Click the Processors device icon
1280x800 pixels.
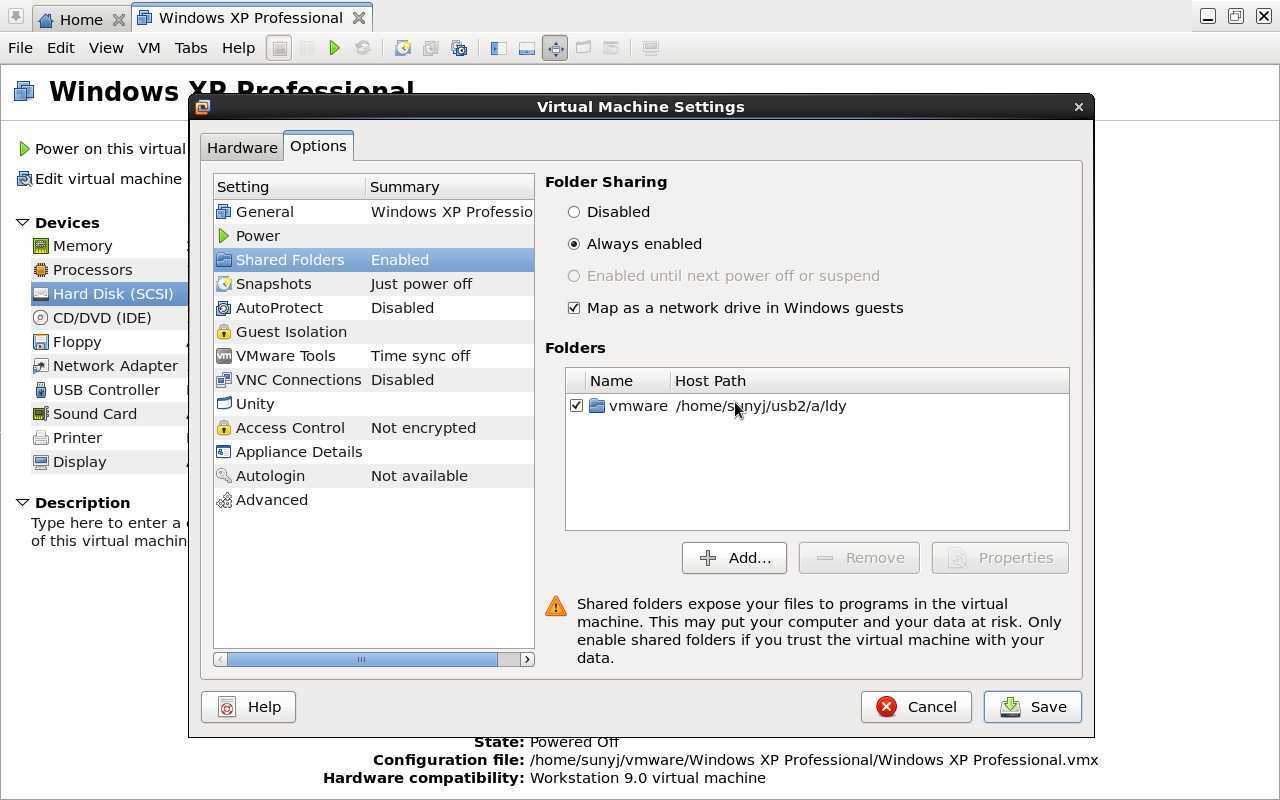coord(41,270)
